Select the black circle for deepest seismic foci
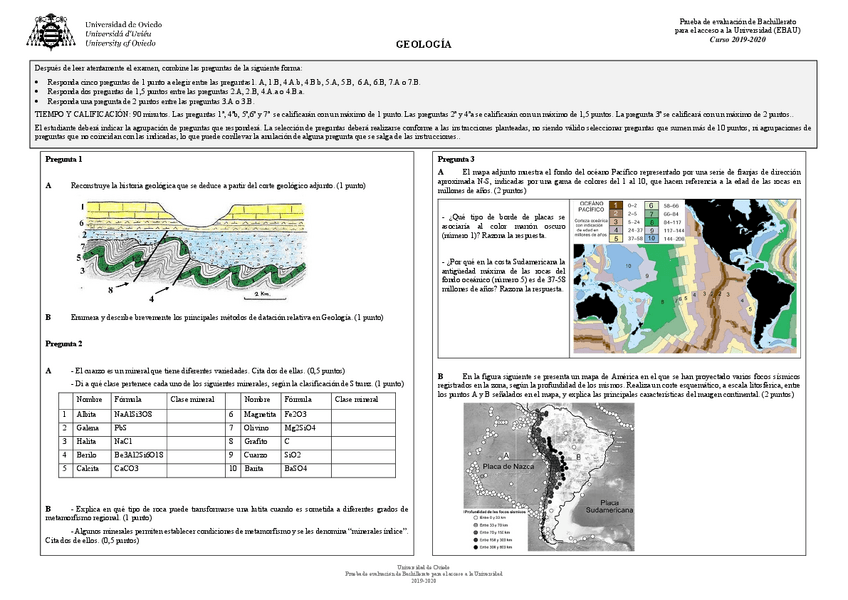Viewport: 848px width, 600px height. (476, 547)
